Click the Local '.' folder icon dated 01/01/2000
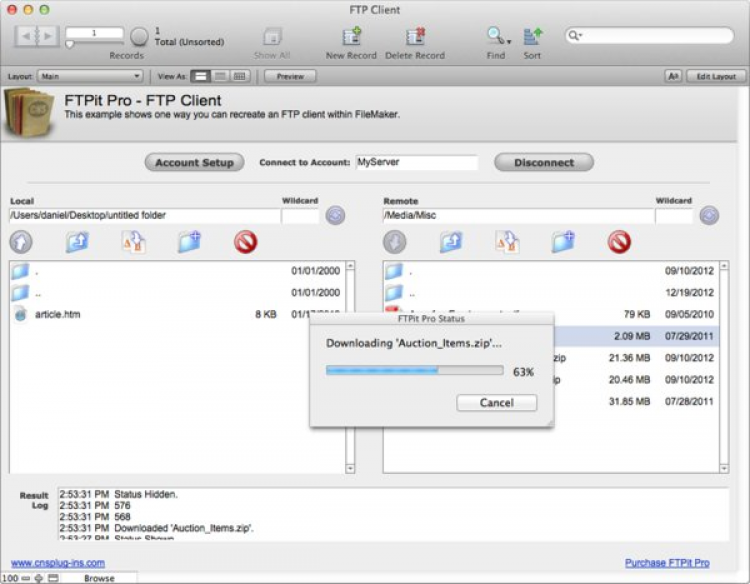This screenshot has height=584, width=750. point(20,271)
